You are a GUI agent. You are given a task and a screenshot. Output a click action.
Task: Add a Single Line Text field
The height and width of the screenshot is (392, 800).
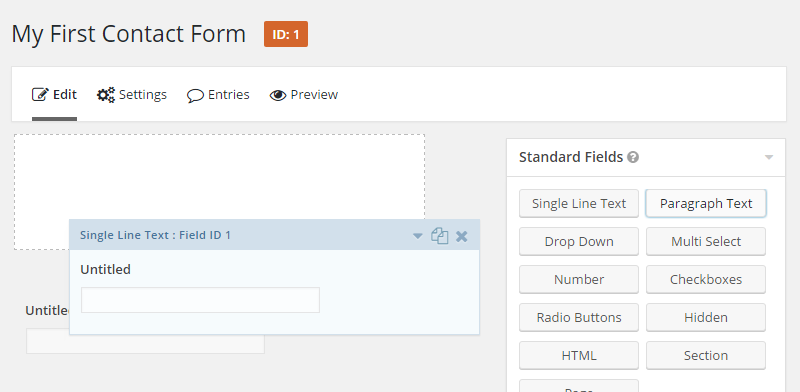click(579, 203)
